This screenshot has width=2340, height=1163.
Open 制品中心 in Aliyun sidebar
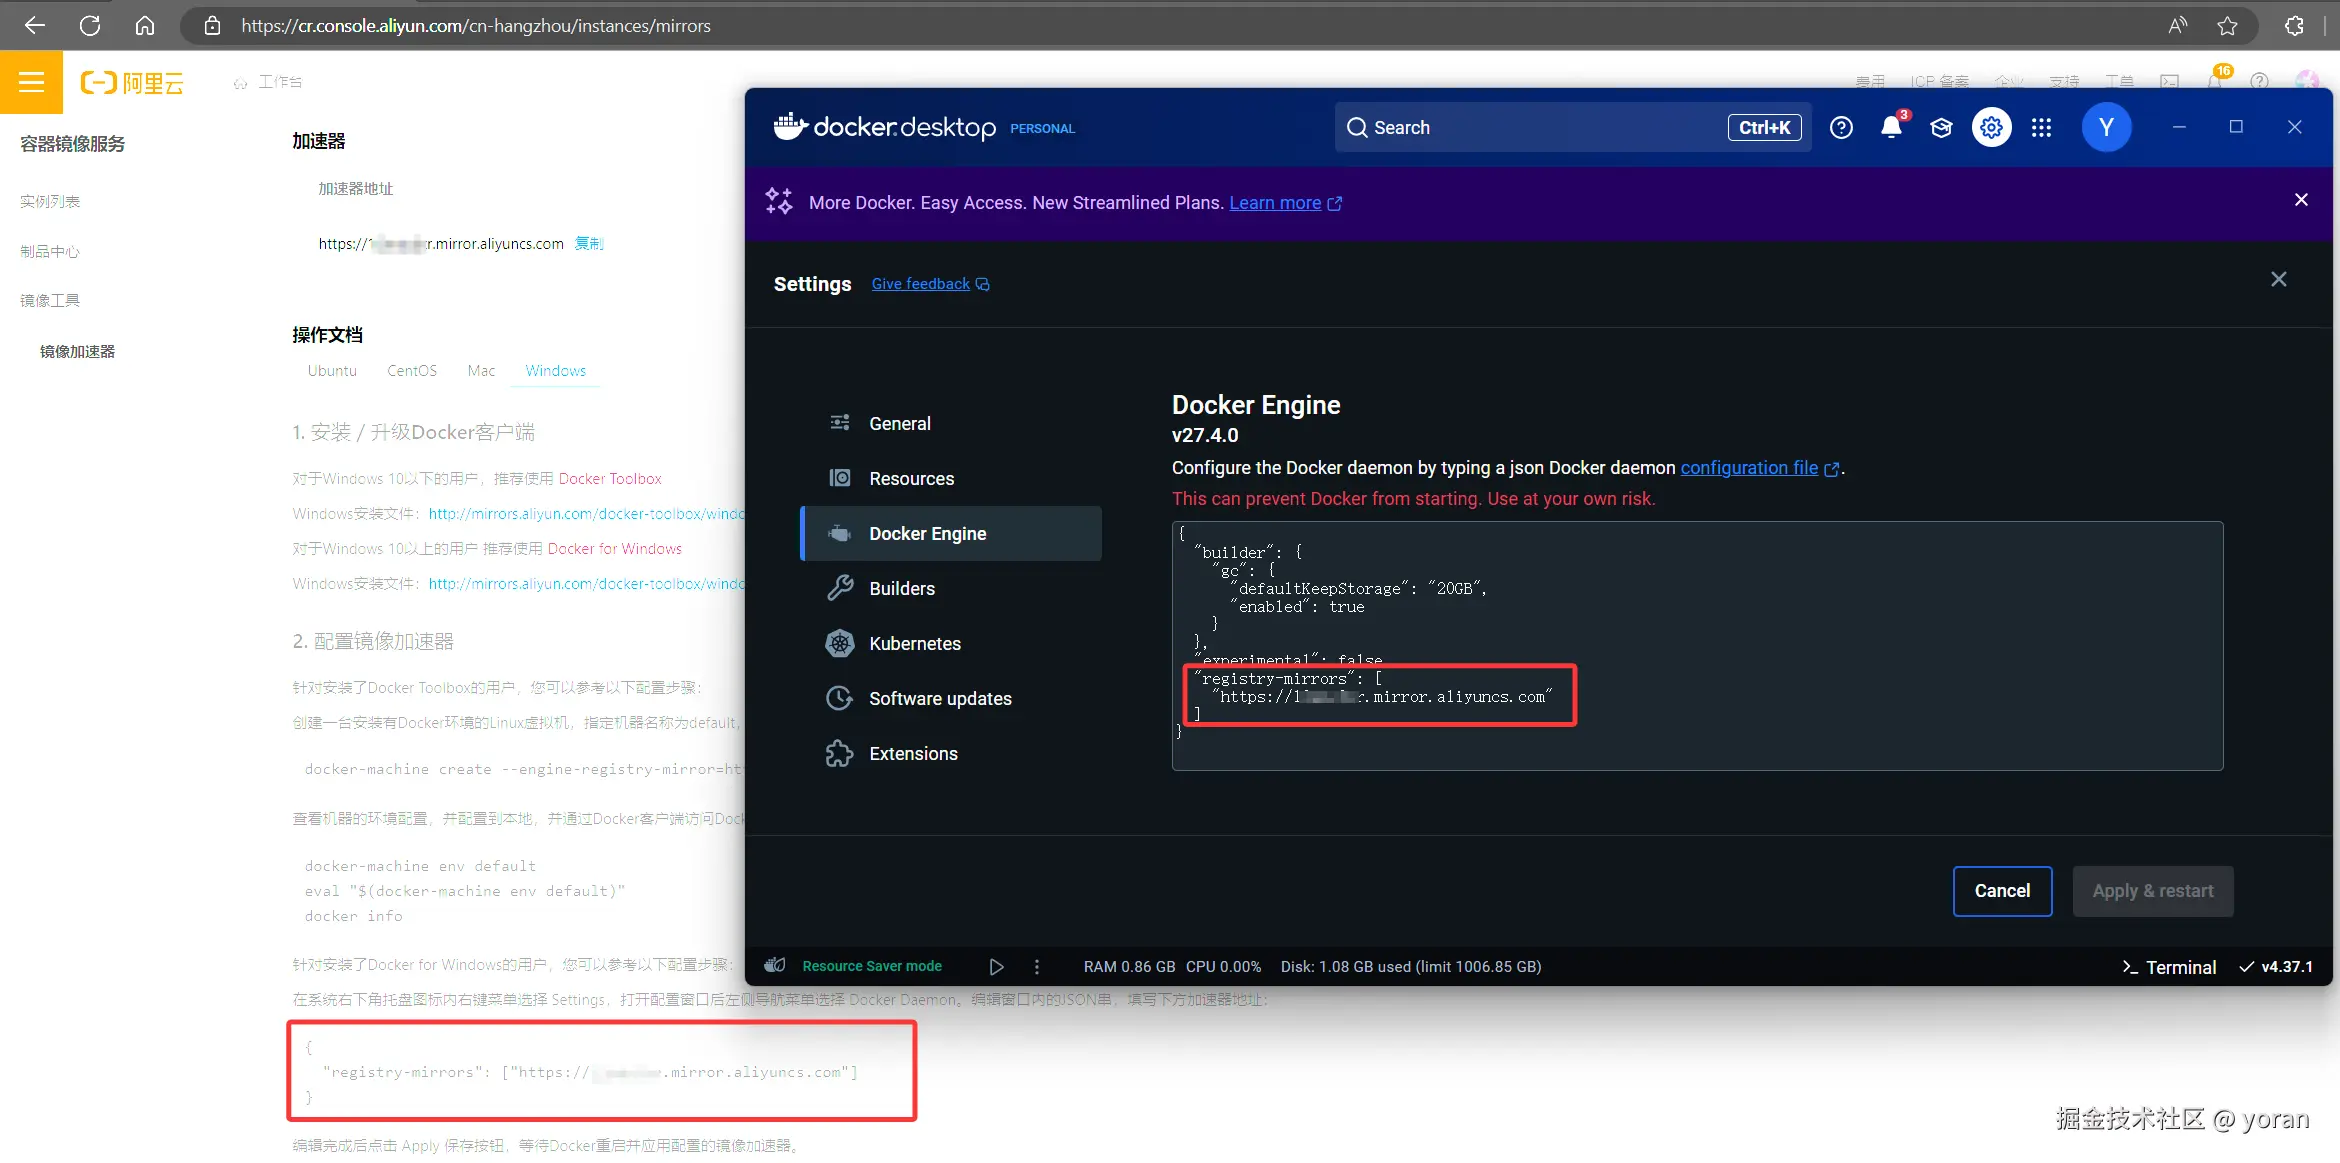[x=50, y=252]
